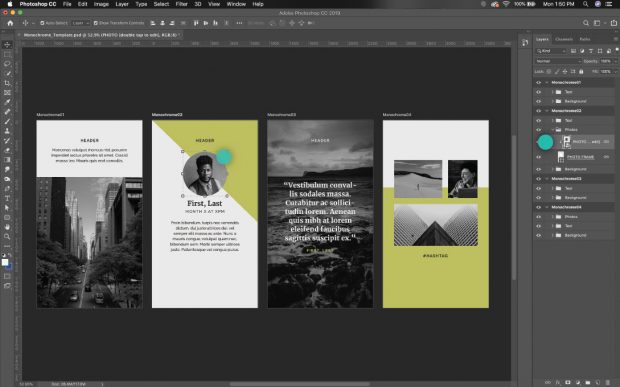Switch to the Channels tab

point(564,39)
